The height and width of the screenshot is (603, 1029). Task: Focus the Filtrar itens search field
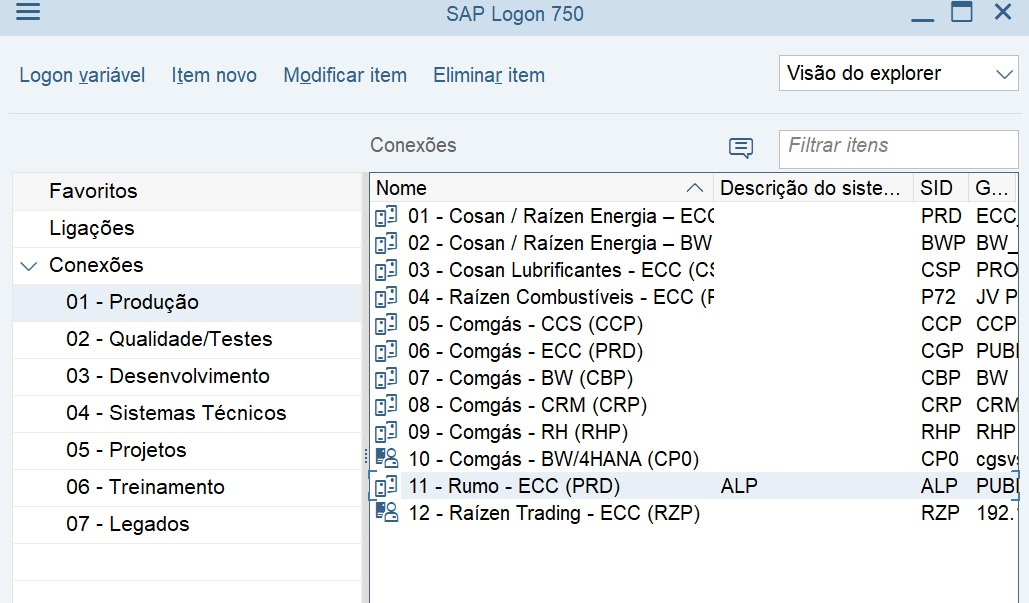point(898,149)
